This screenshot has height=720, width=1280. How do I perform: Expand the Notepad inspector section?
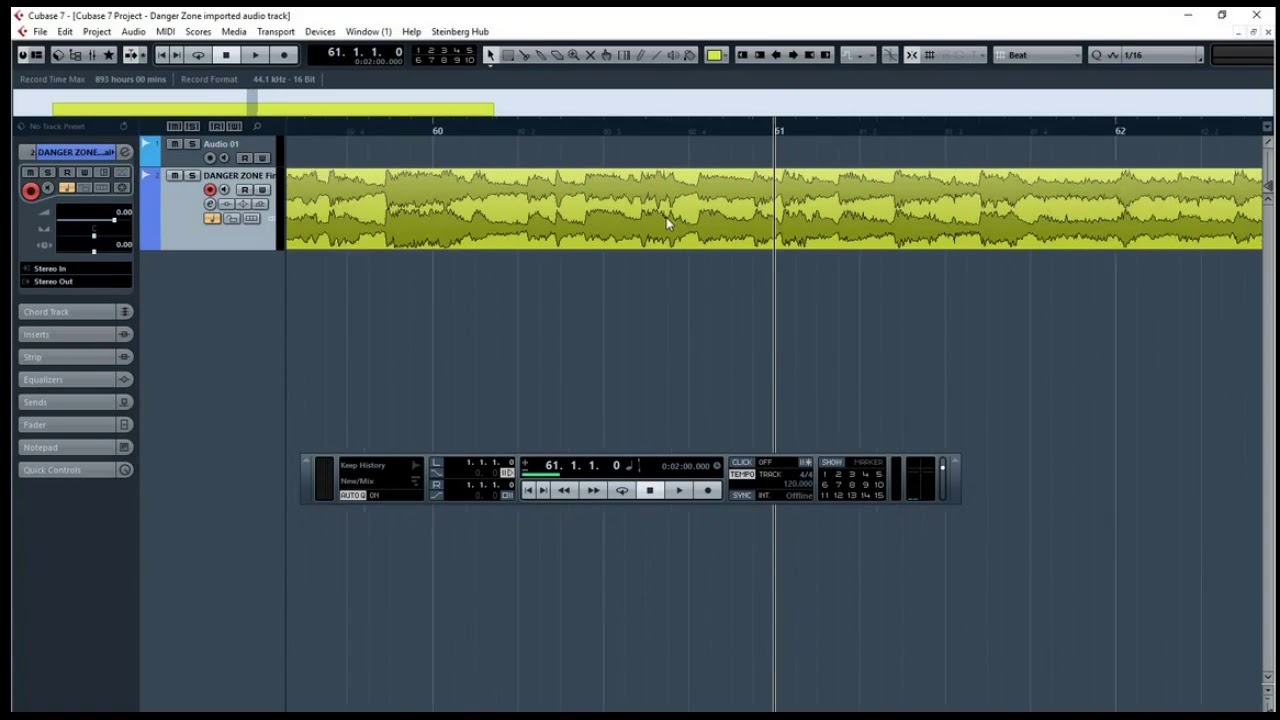coord(76,447)
